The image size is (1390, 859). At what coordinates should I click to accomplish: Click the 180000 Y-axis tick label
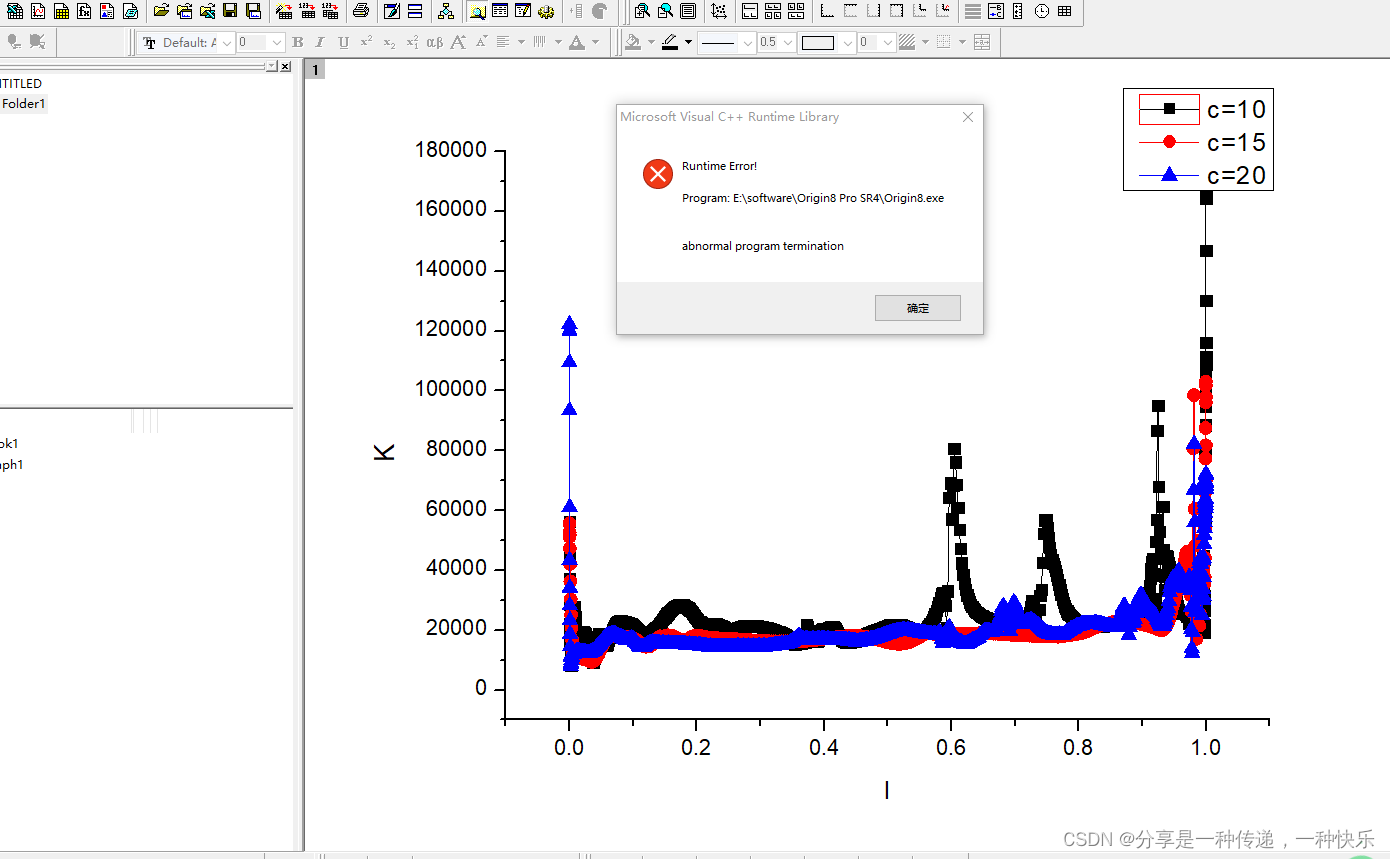pyautogui.click(x=451, y=150)
